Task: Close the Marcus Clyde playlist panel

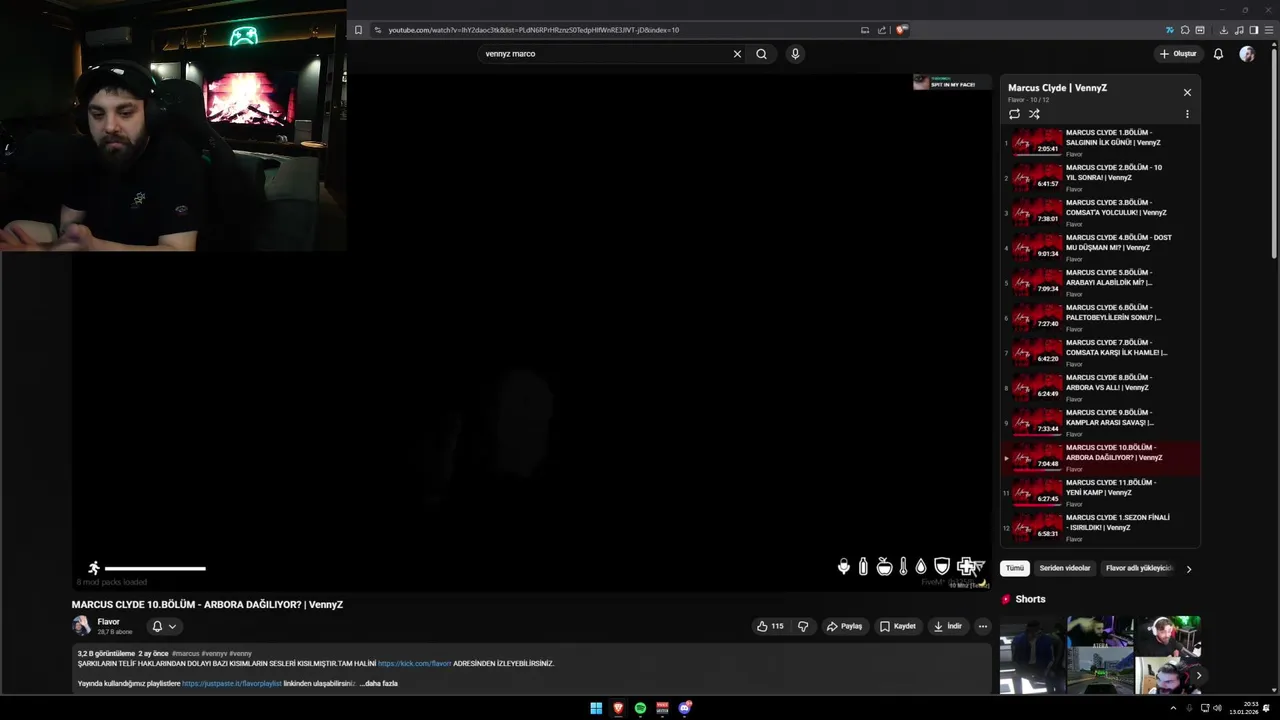Action: pyautogui.click(x=1187, y=92)
